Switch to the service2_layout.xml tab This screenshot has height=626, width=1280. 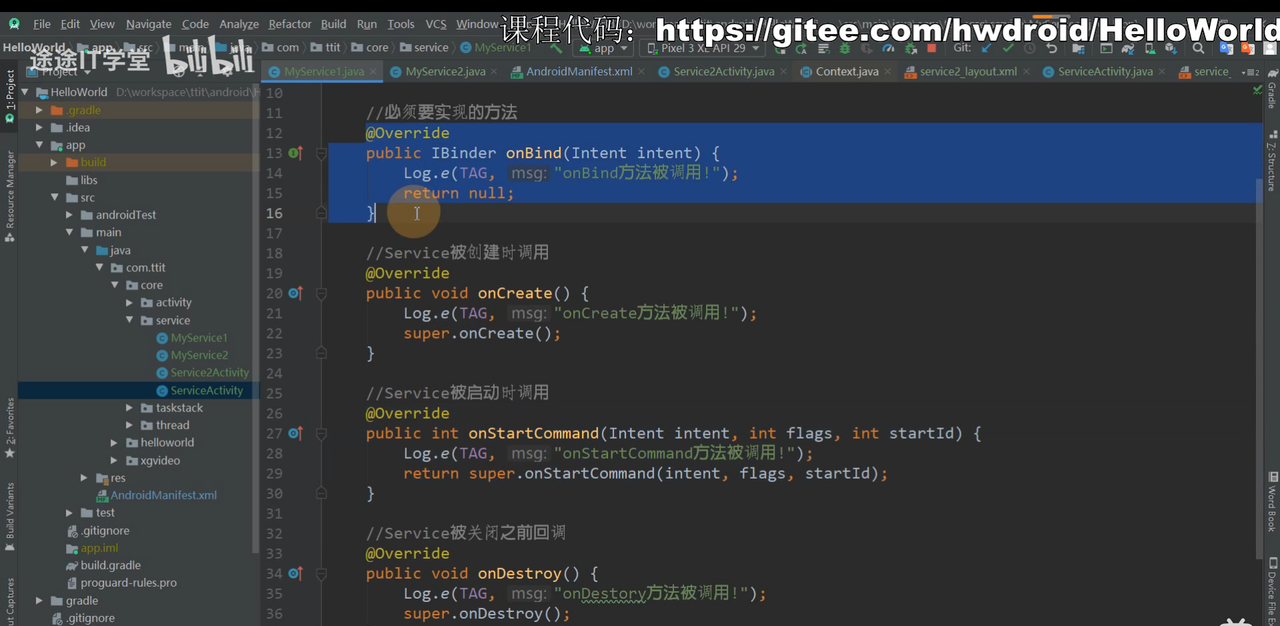(968, 72)
